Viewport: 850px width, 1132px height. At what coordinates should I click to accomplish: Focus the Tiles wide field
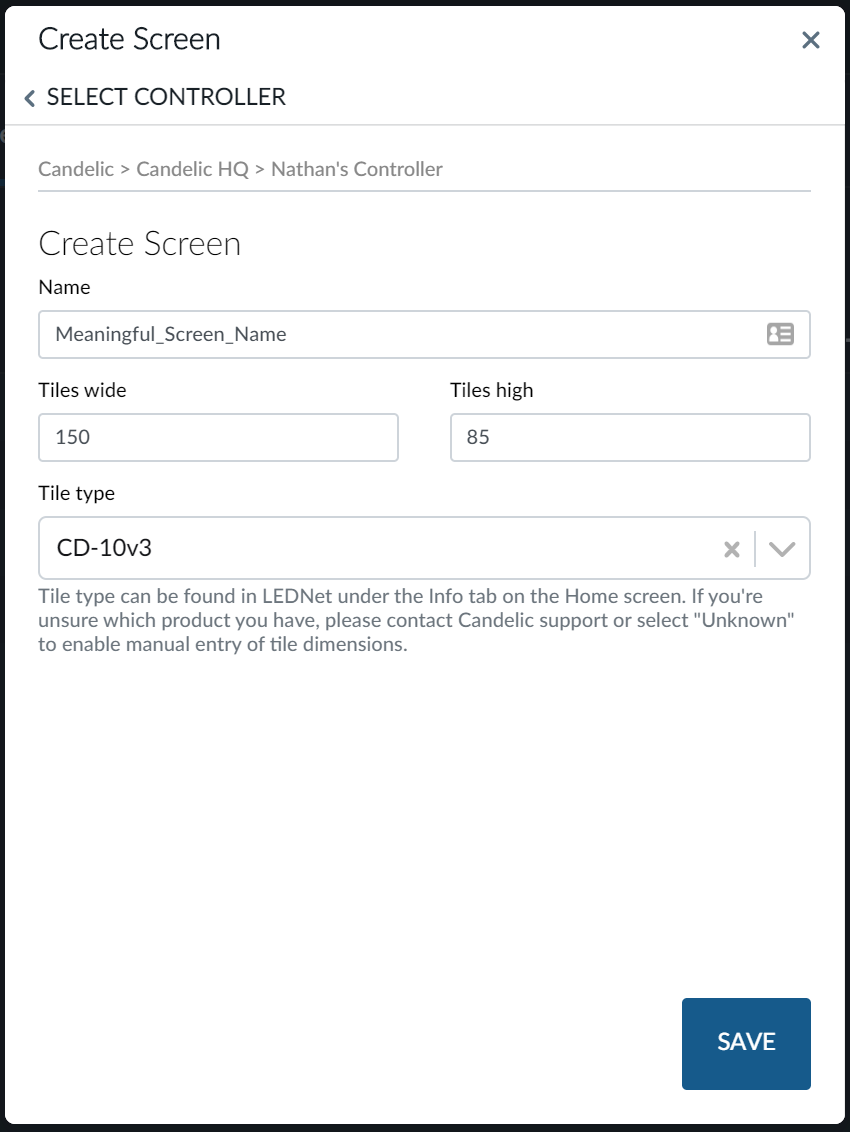coord(218,437)
